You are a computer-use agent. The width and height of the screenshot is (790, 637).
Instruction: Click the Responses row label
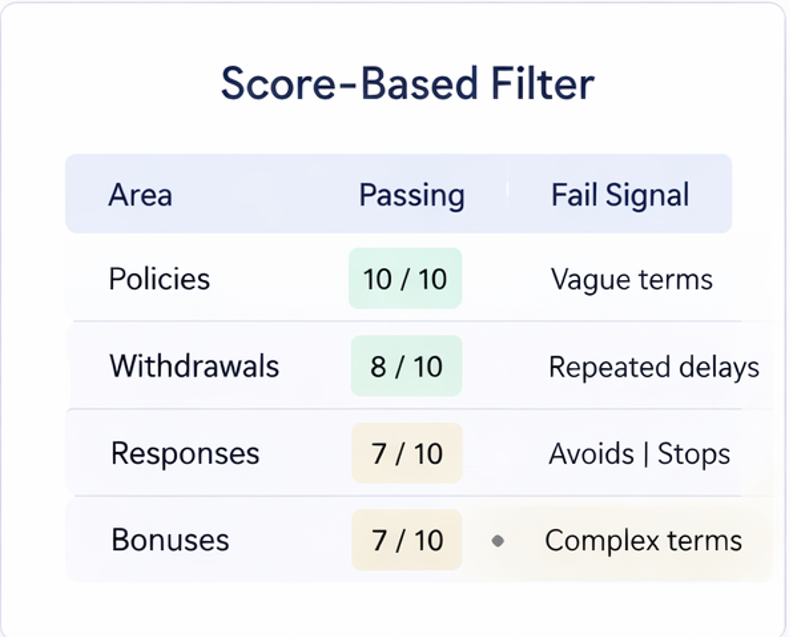(185, 453)
